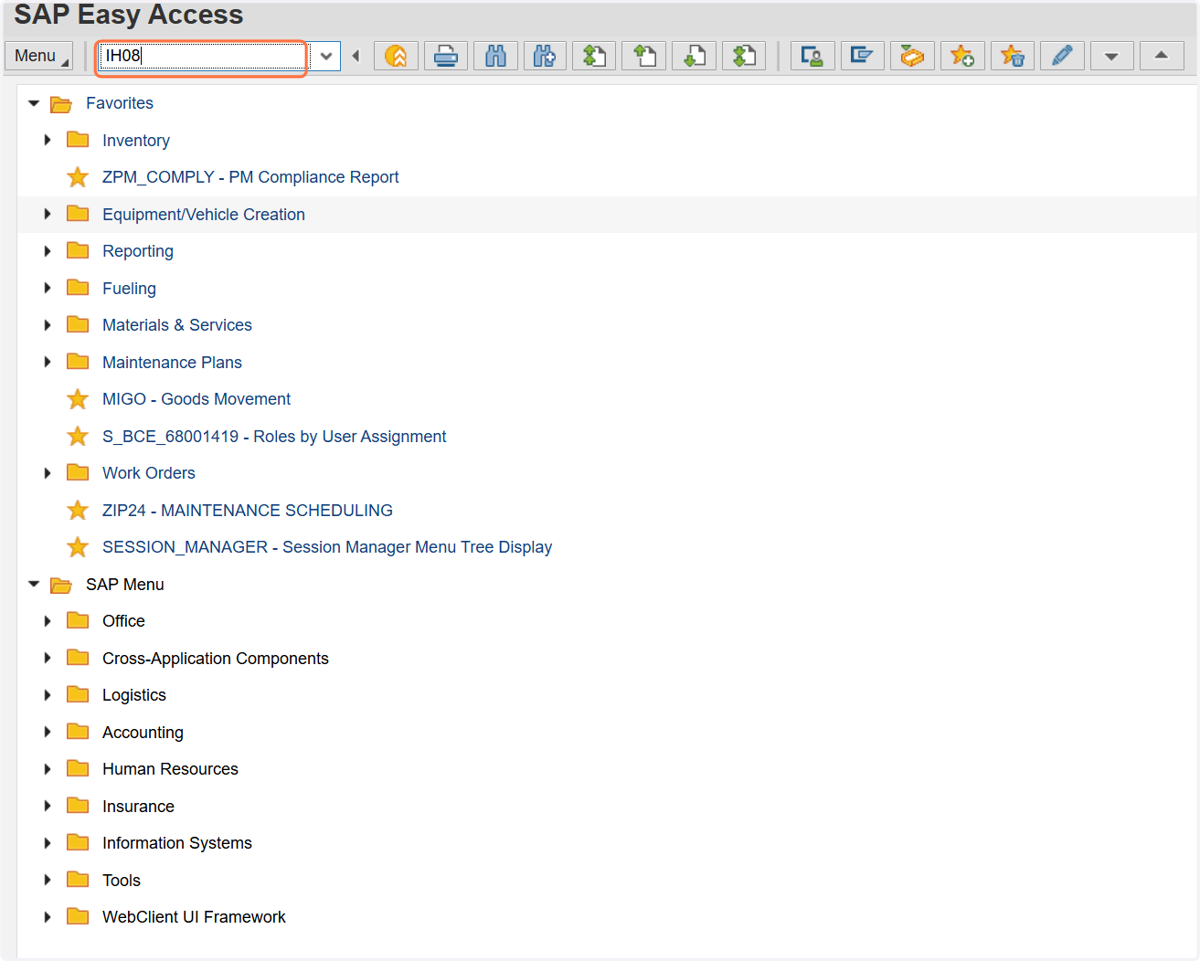Expand Materials & Services folder arrow

(x=47, y=325)
